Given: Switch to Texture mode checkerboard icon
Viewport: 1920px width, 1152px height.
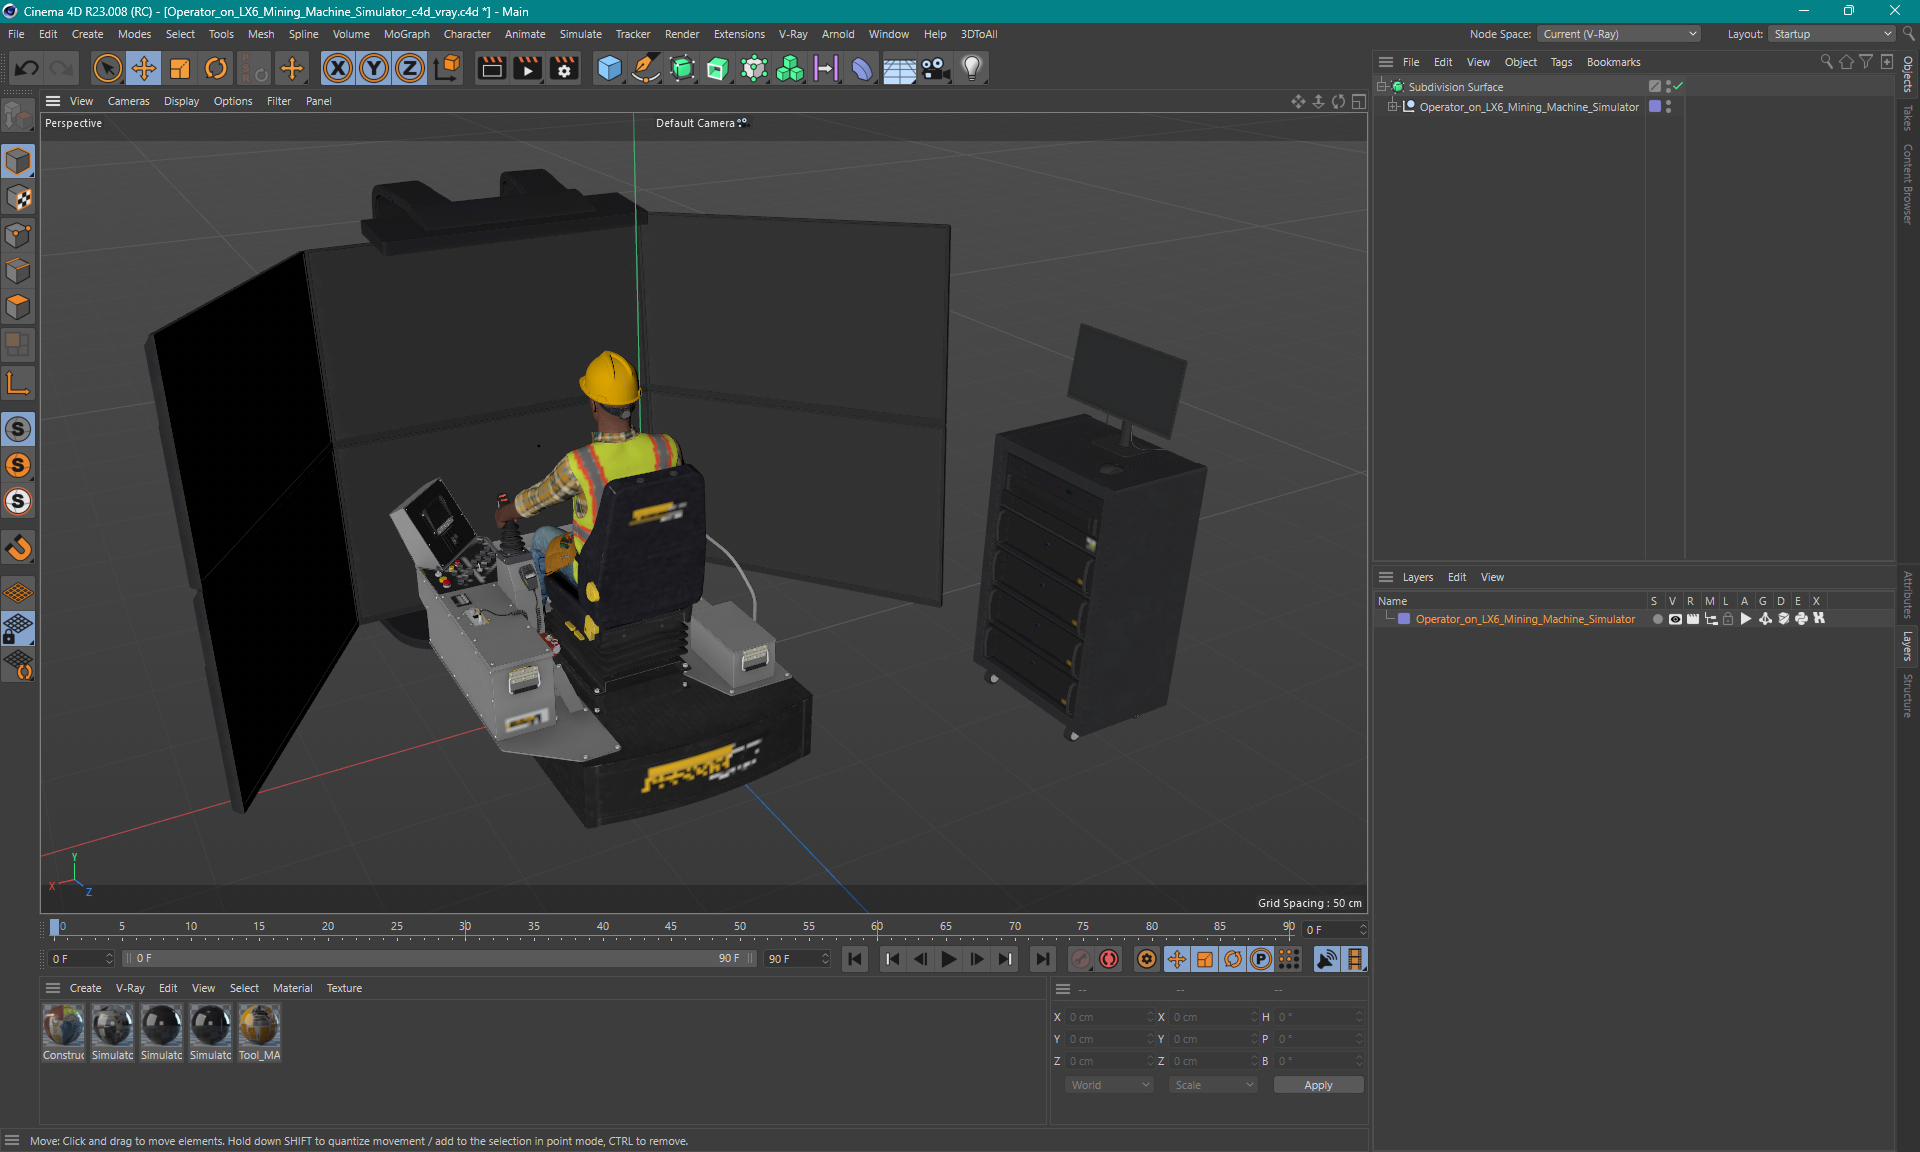Looking at the screenshot, I should (18, 198).
